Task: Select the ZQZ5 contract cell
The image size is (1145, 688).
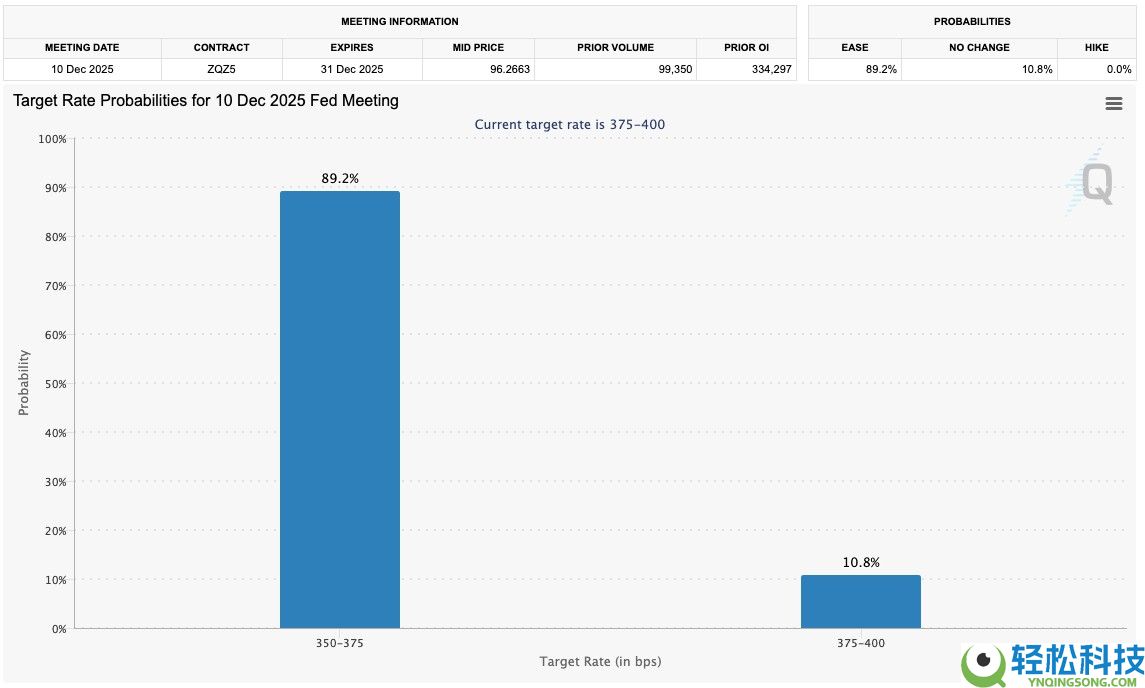Action: (x=222, y=69)
